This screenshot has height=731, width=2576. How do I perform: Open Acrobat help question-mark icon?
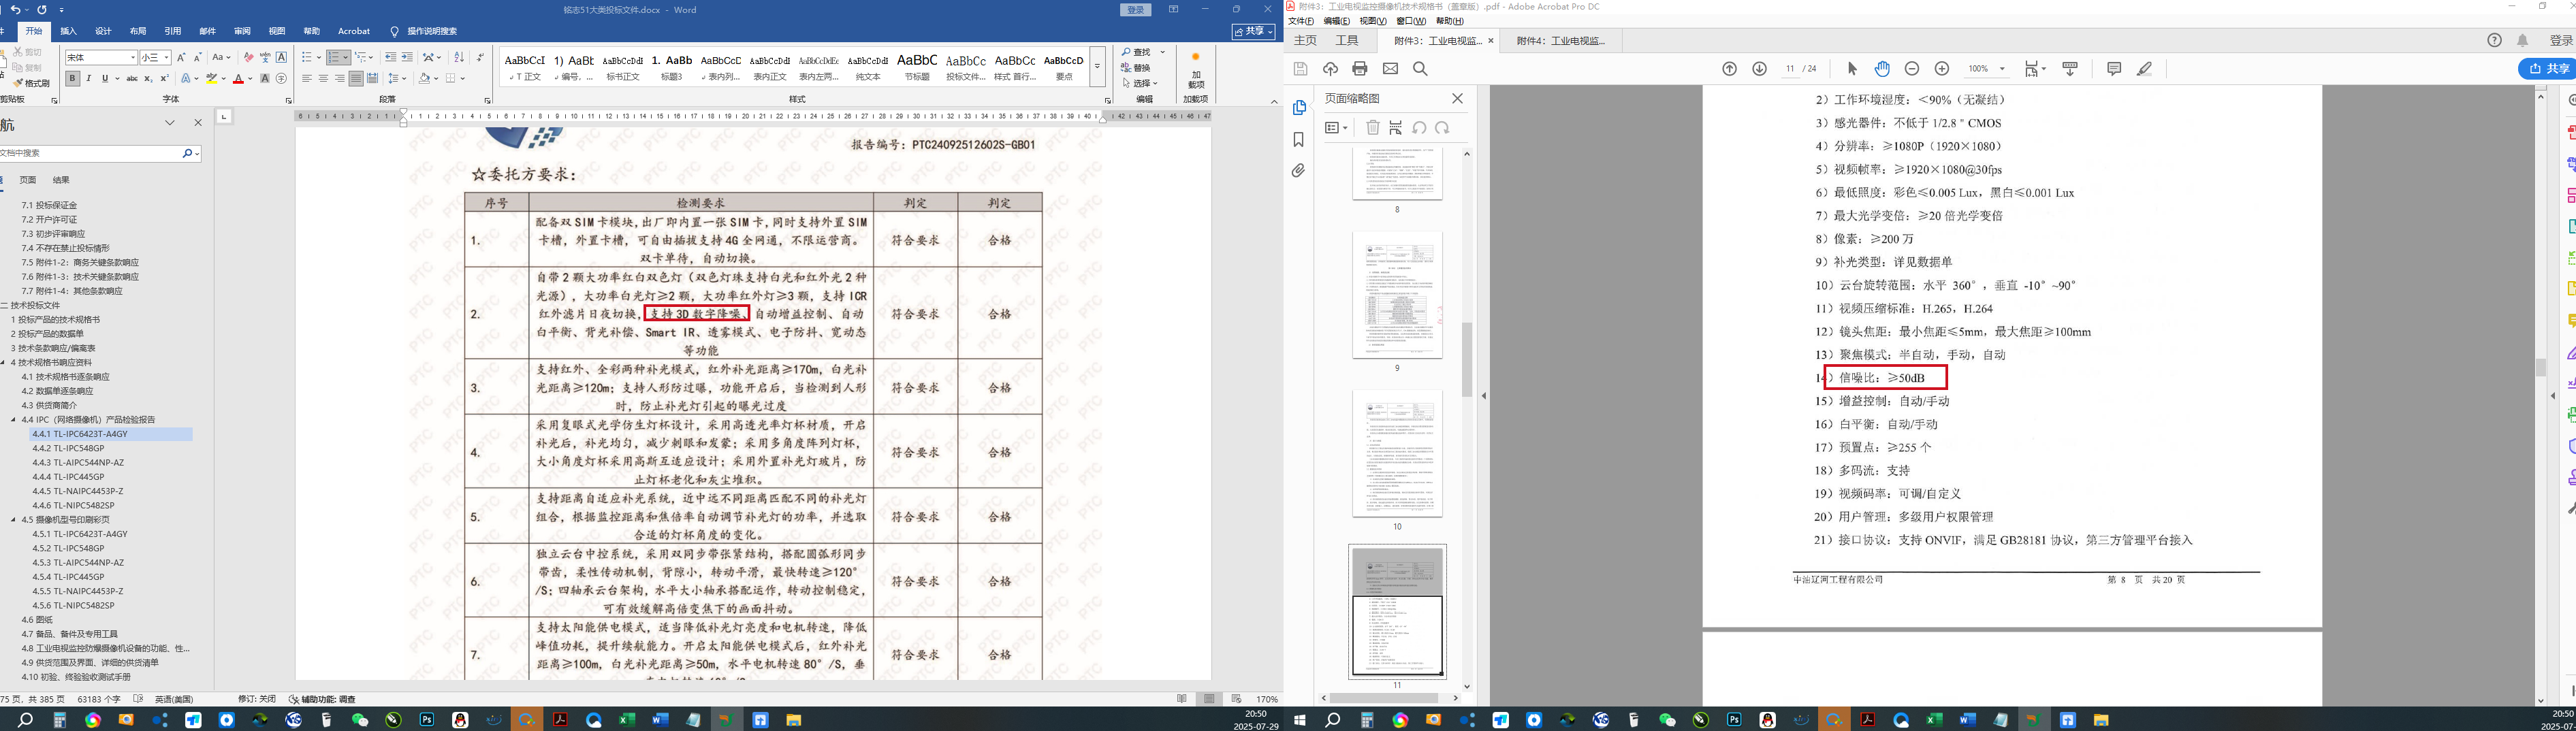click(x=2494, y=41)
